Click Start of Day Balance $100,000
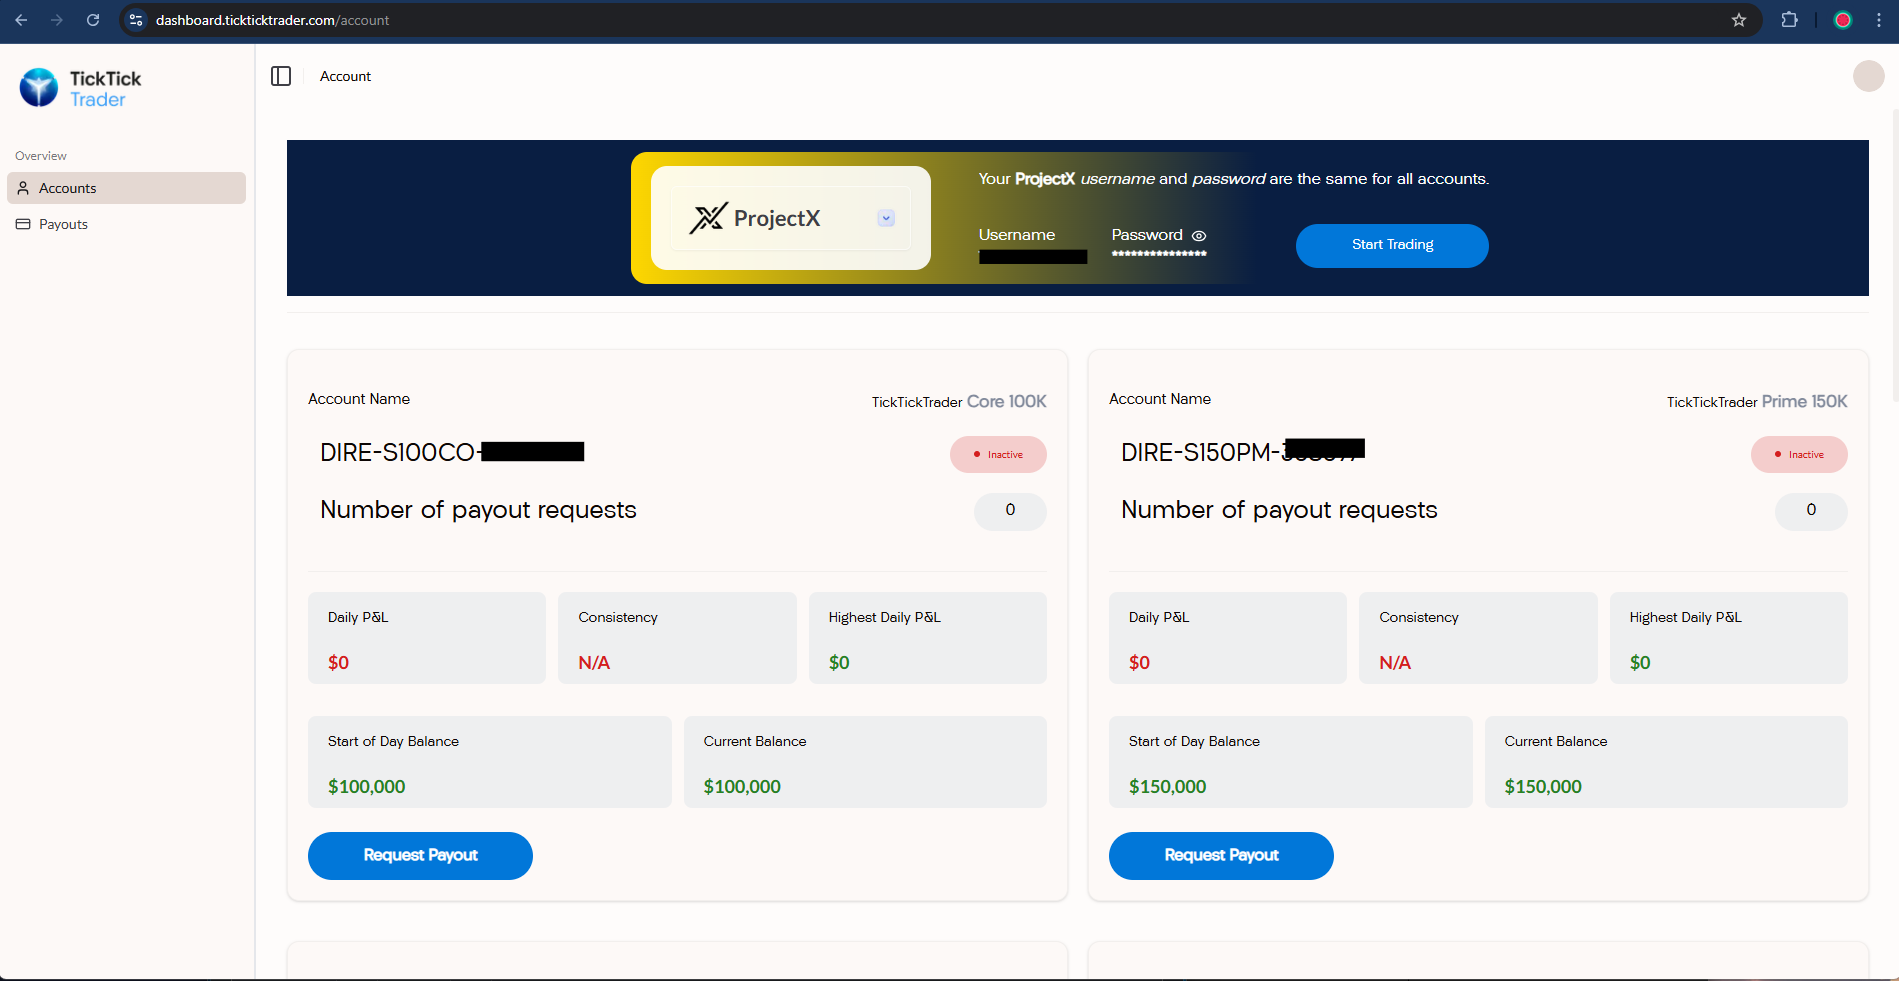 pos(490,762)
